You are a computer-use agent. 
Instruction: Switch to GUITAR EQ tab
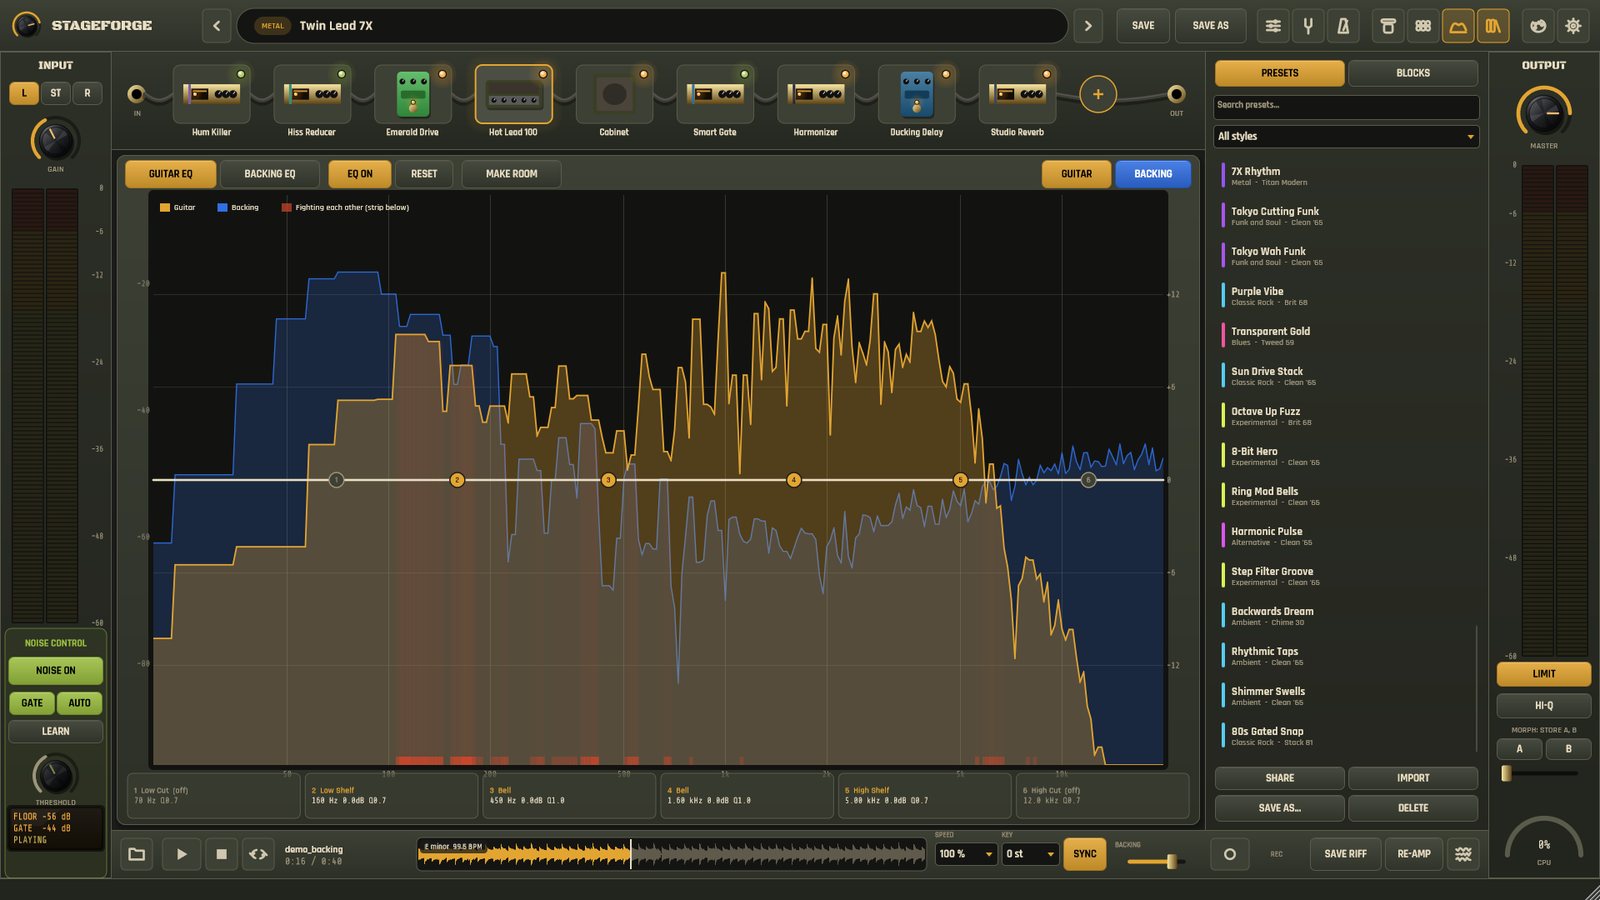170,174
